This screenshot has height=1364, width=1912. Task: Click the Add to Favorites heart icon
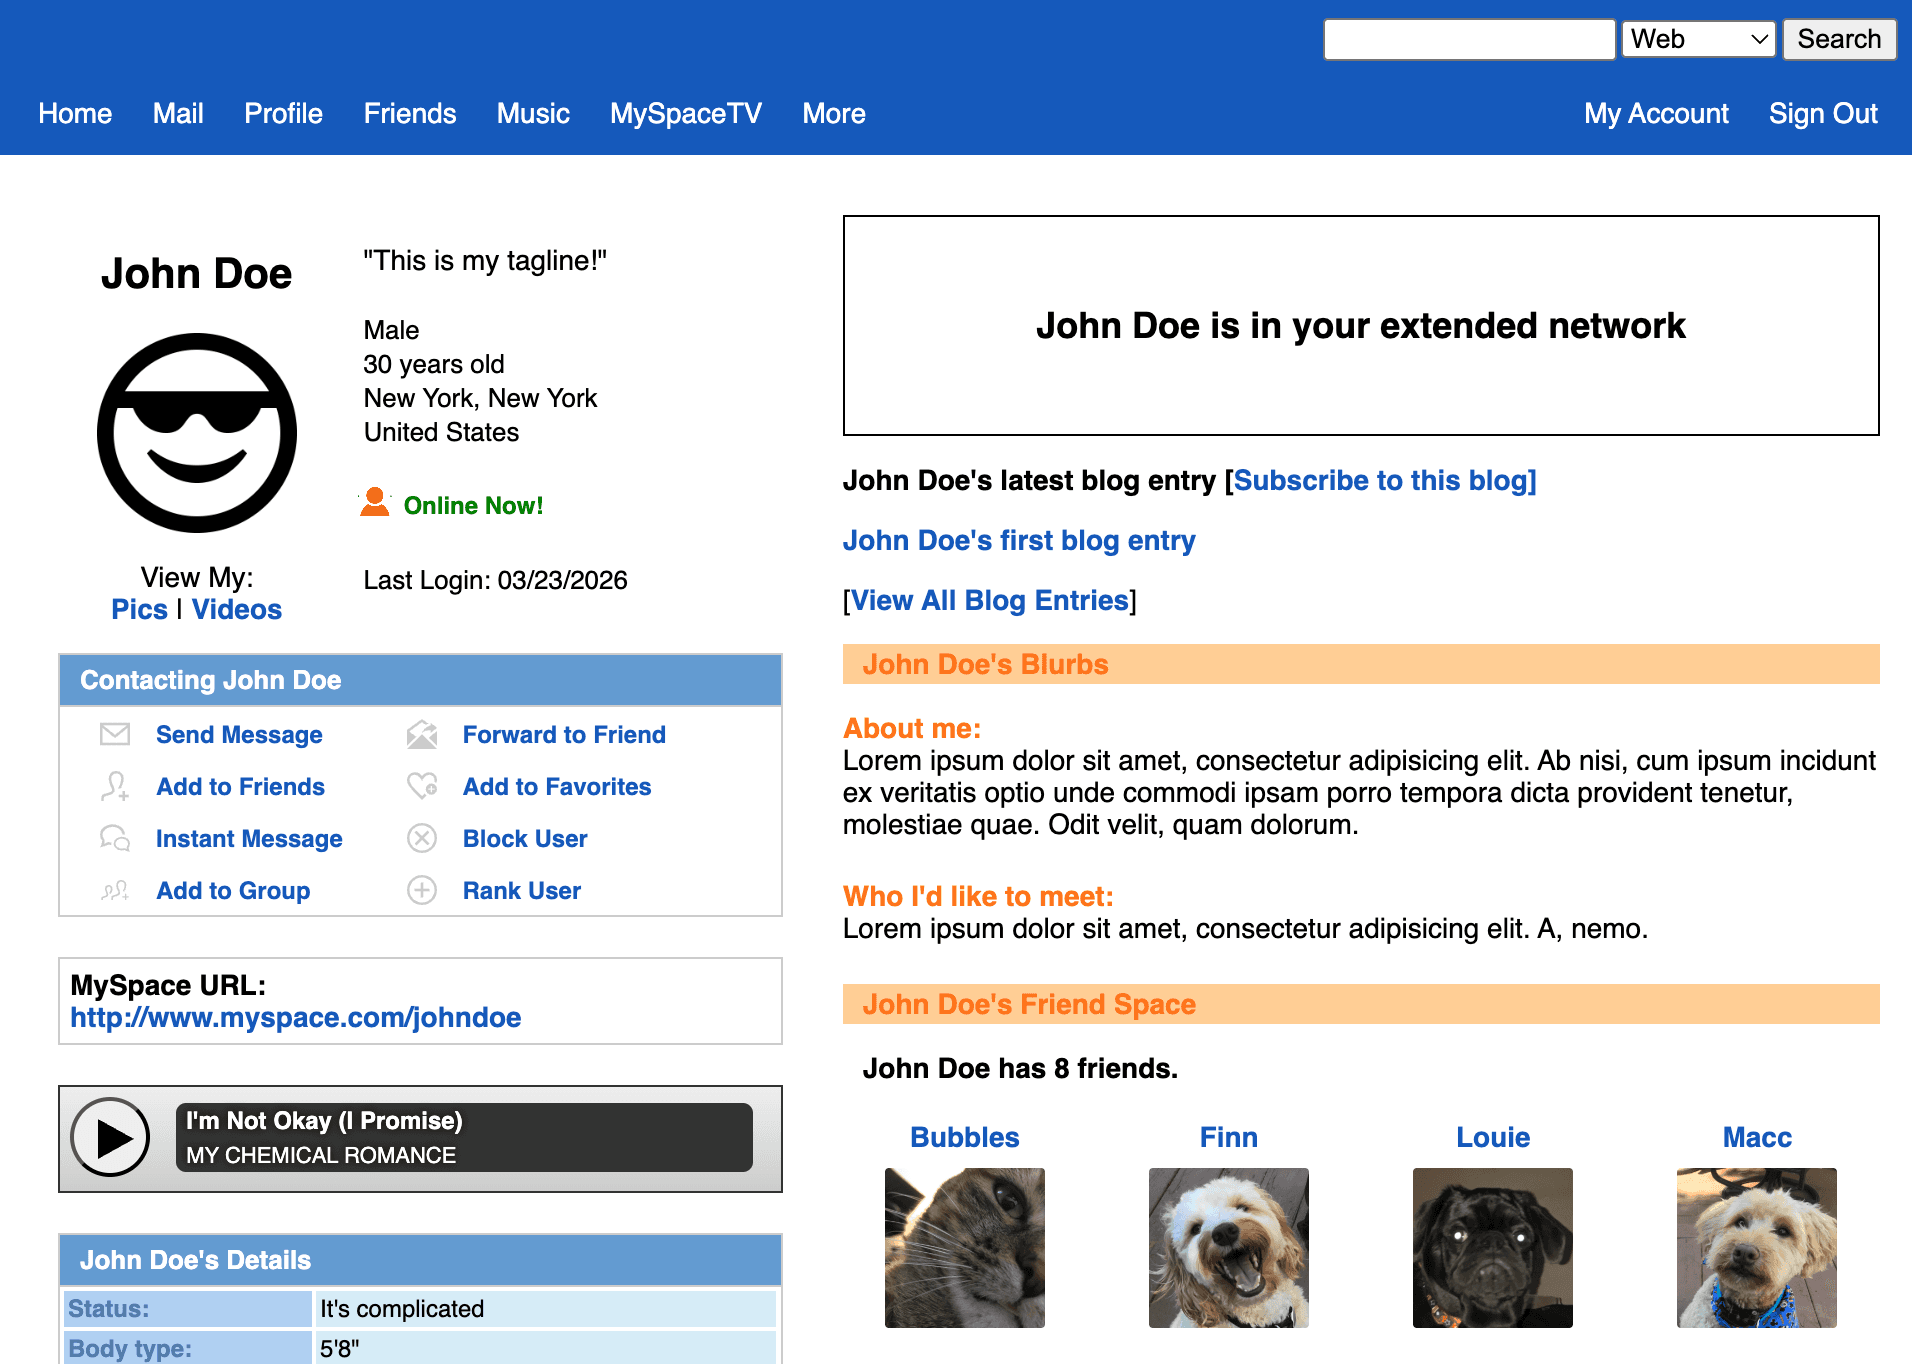422,786
